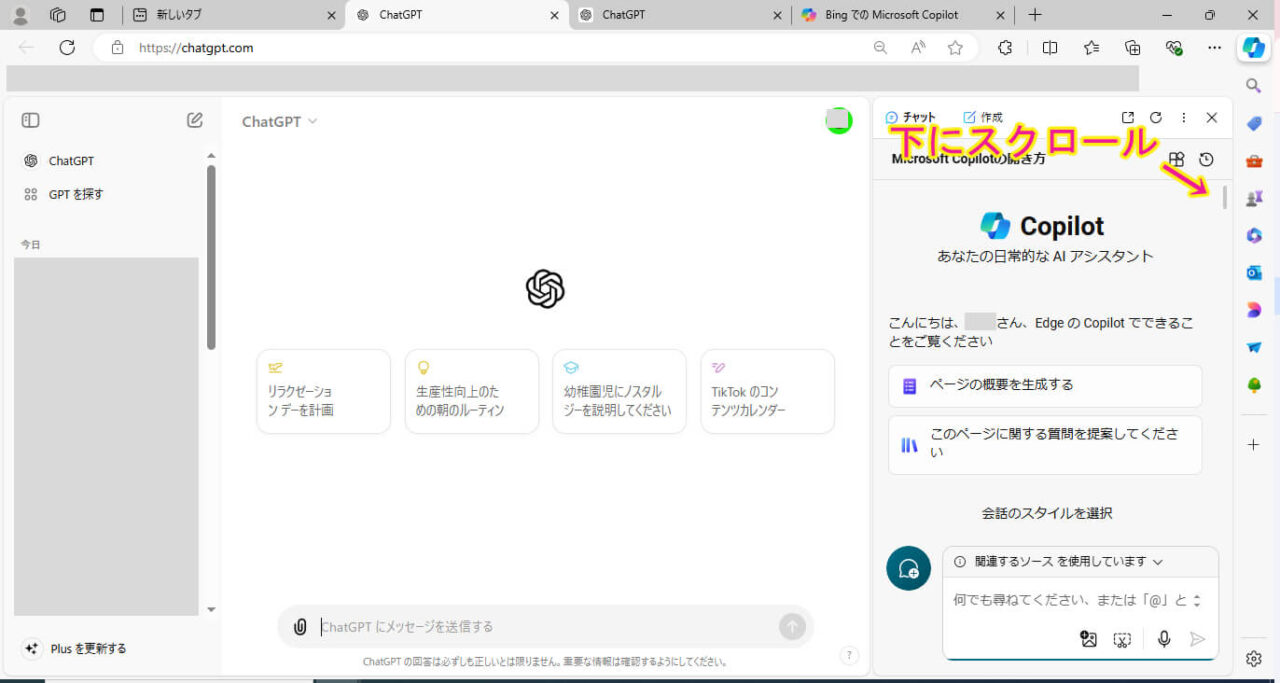Start a new chat with the pencil icon

[195, 120]
